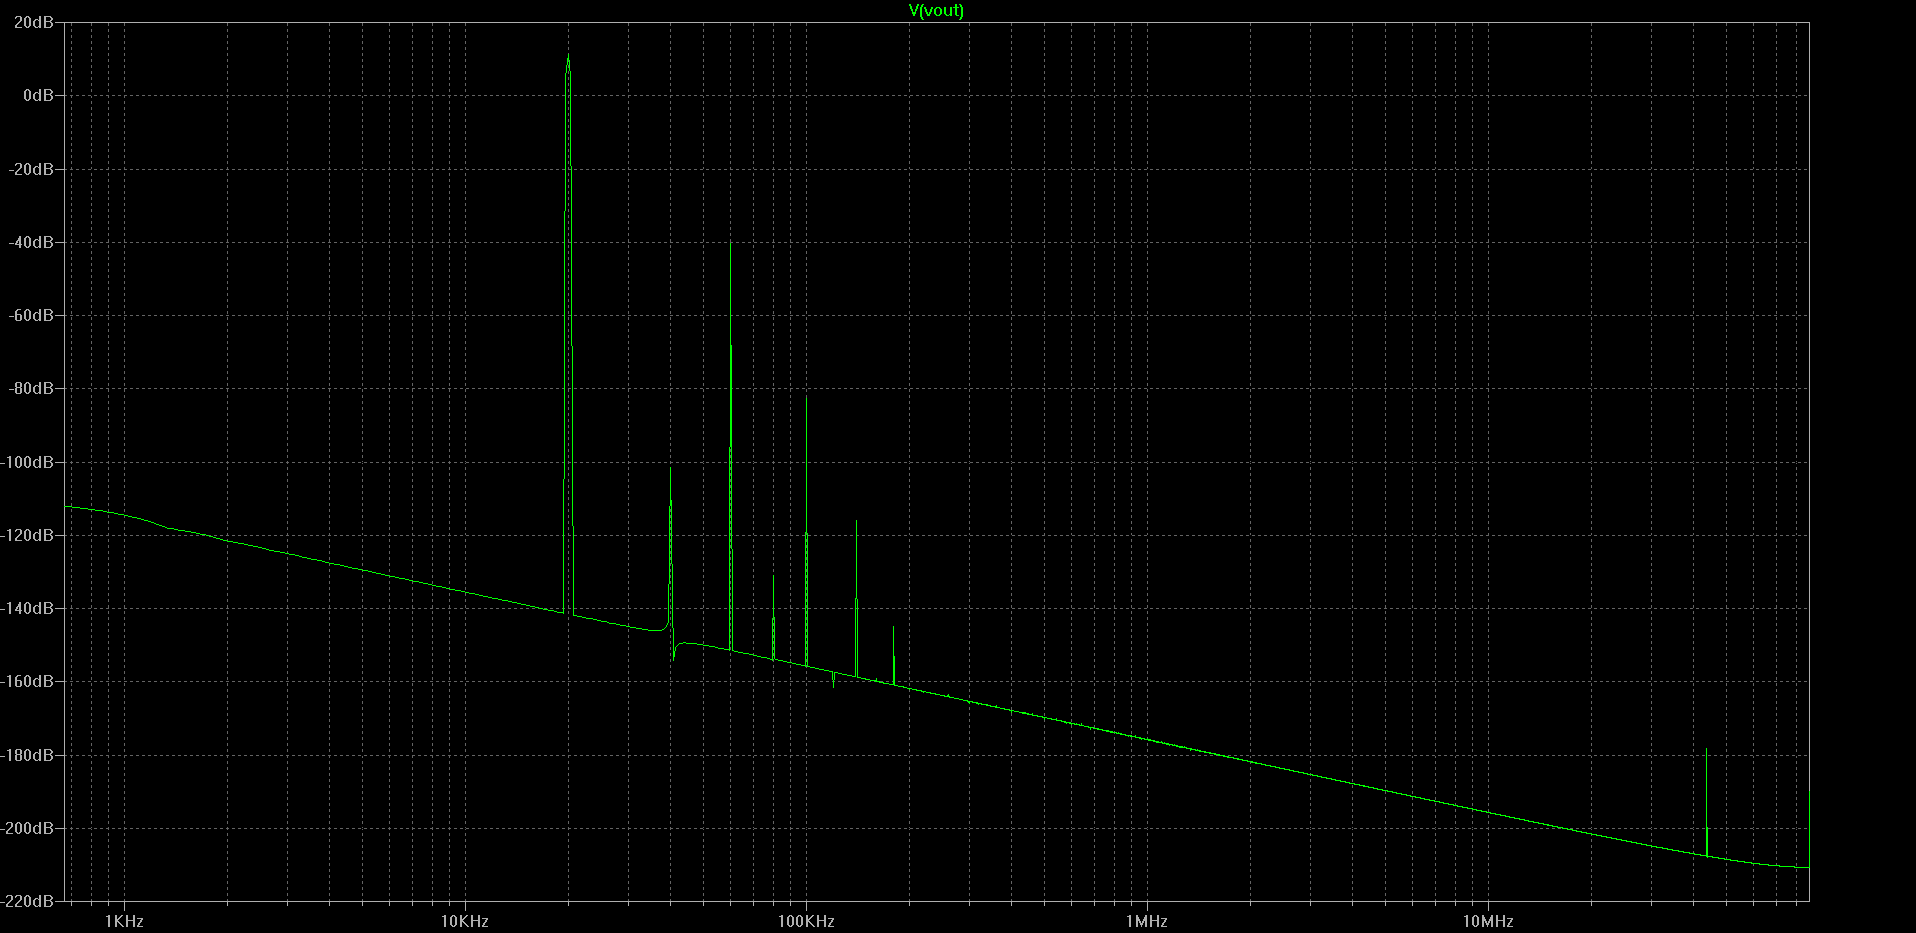Image resolution: width=1916 pixels, height=933 pixels.
Task: Click the -40dB axis label
Action: tap(31, 242)
